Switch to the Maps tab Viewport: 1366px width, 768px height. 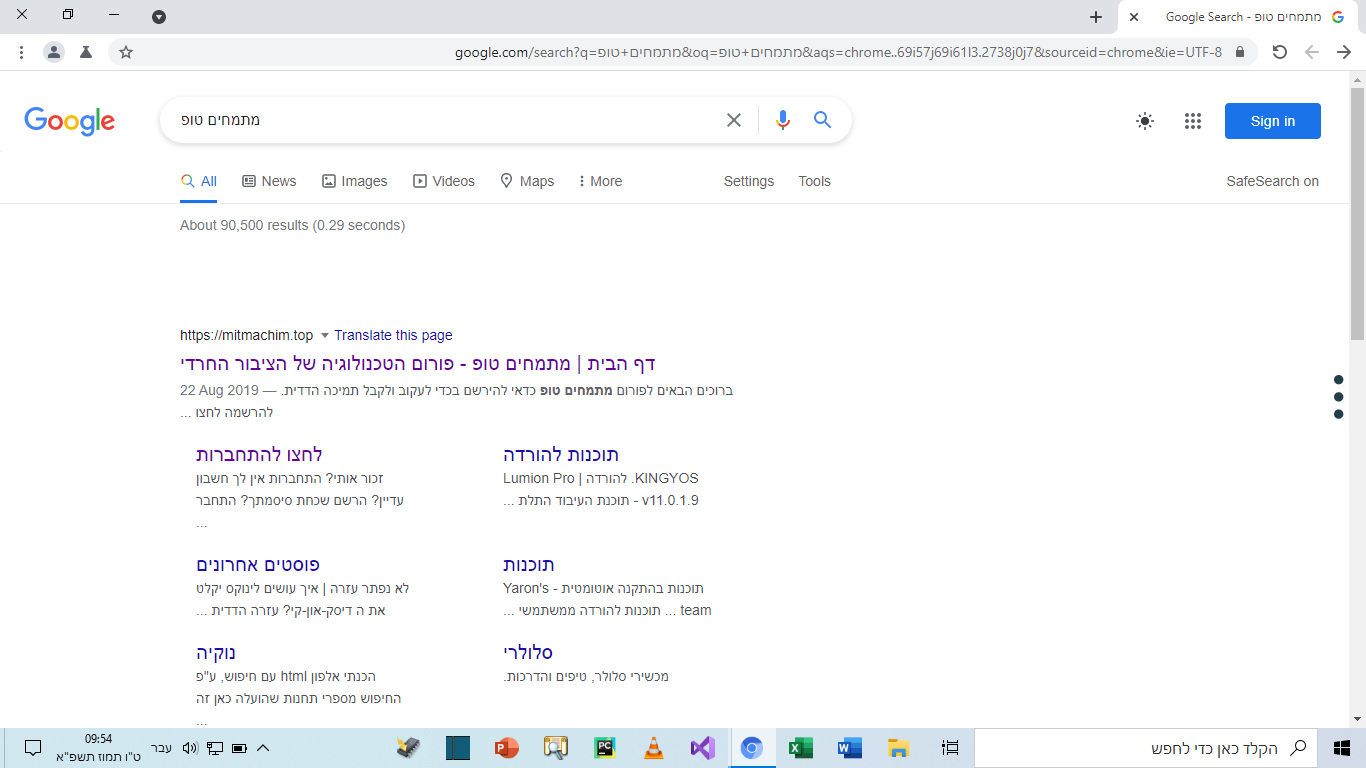point(527,181)
